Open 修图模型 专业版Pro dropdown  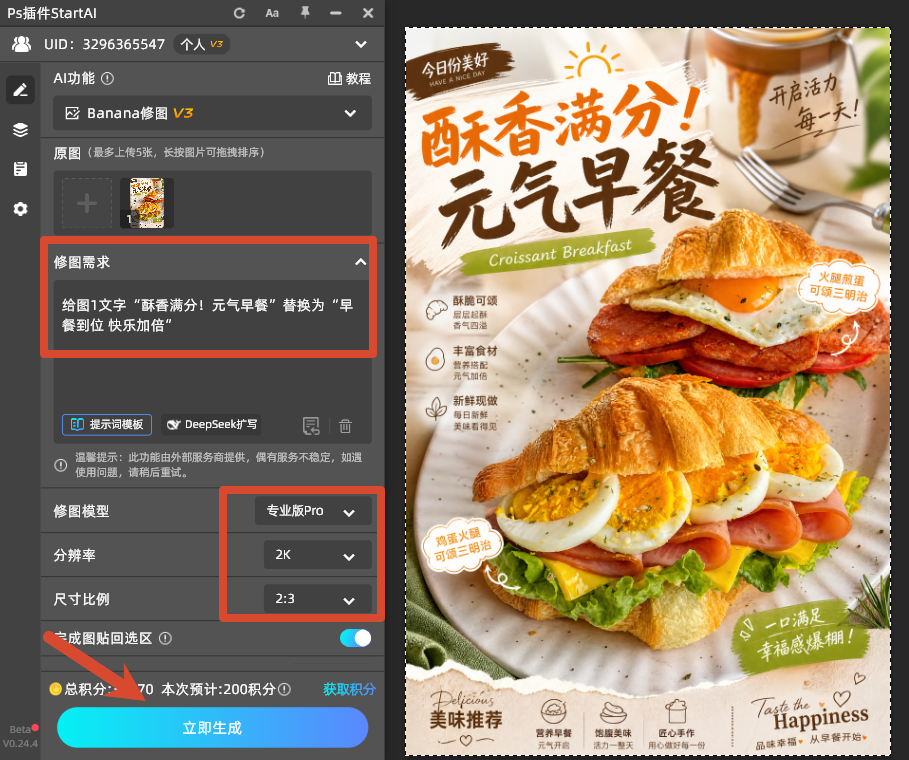[313, 511]
